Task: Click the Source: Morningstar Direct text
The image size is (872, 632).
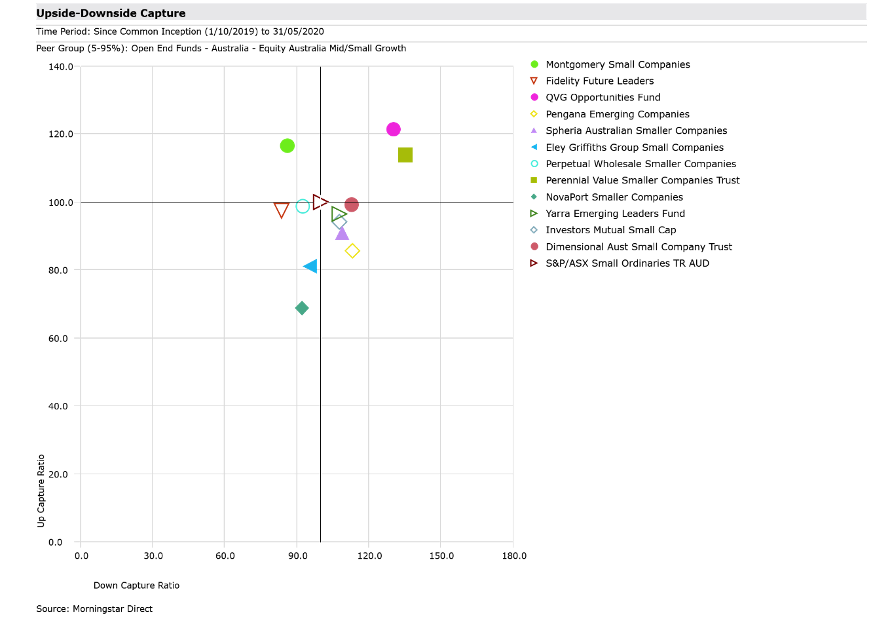Action: click(x=95, y=609)
